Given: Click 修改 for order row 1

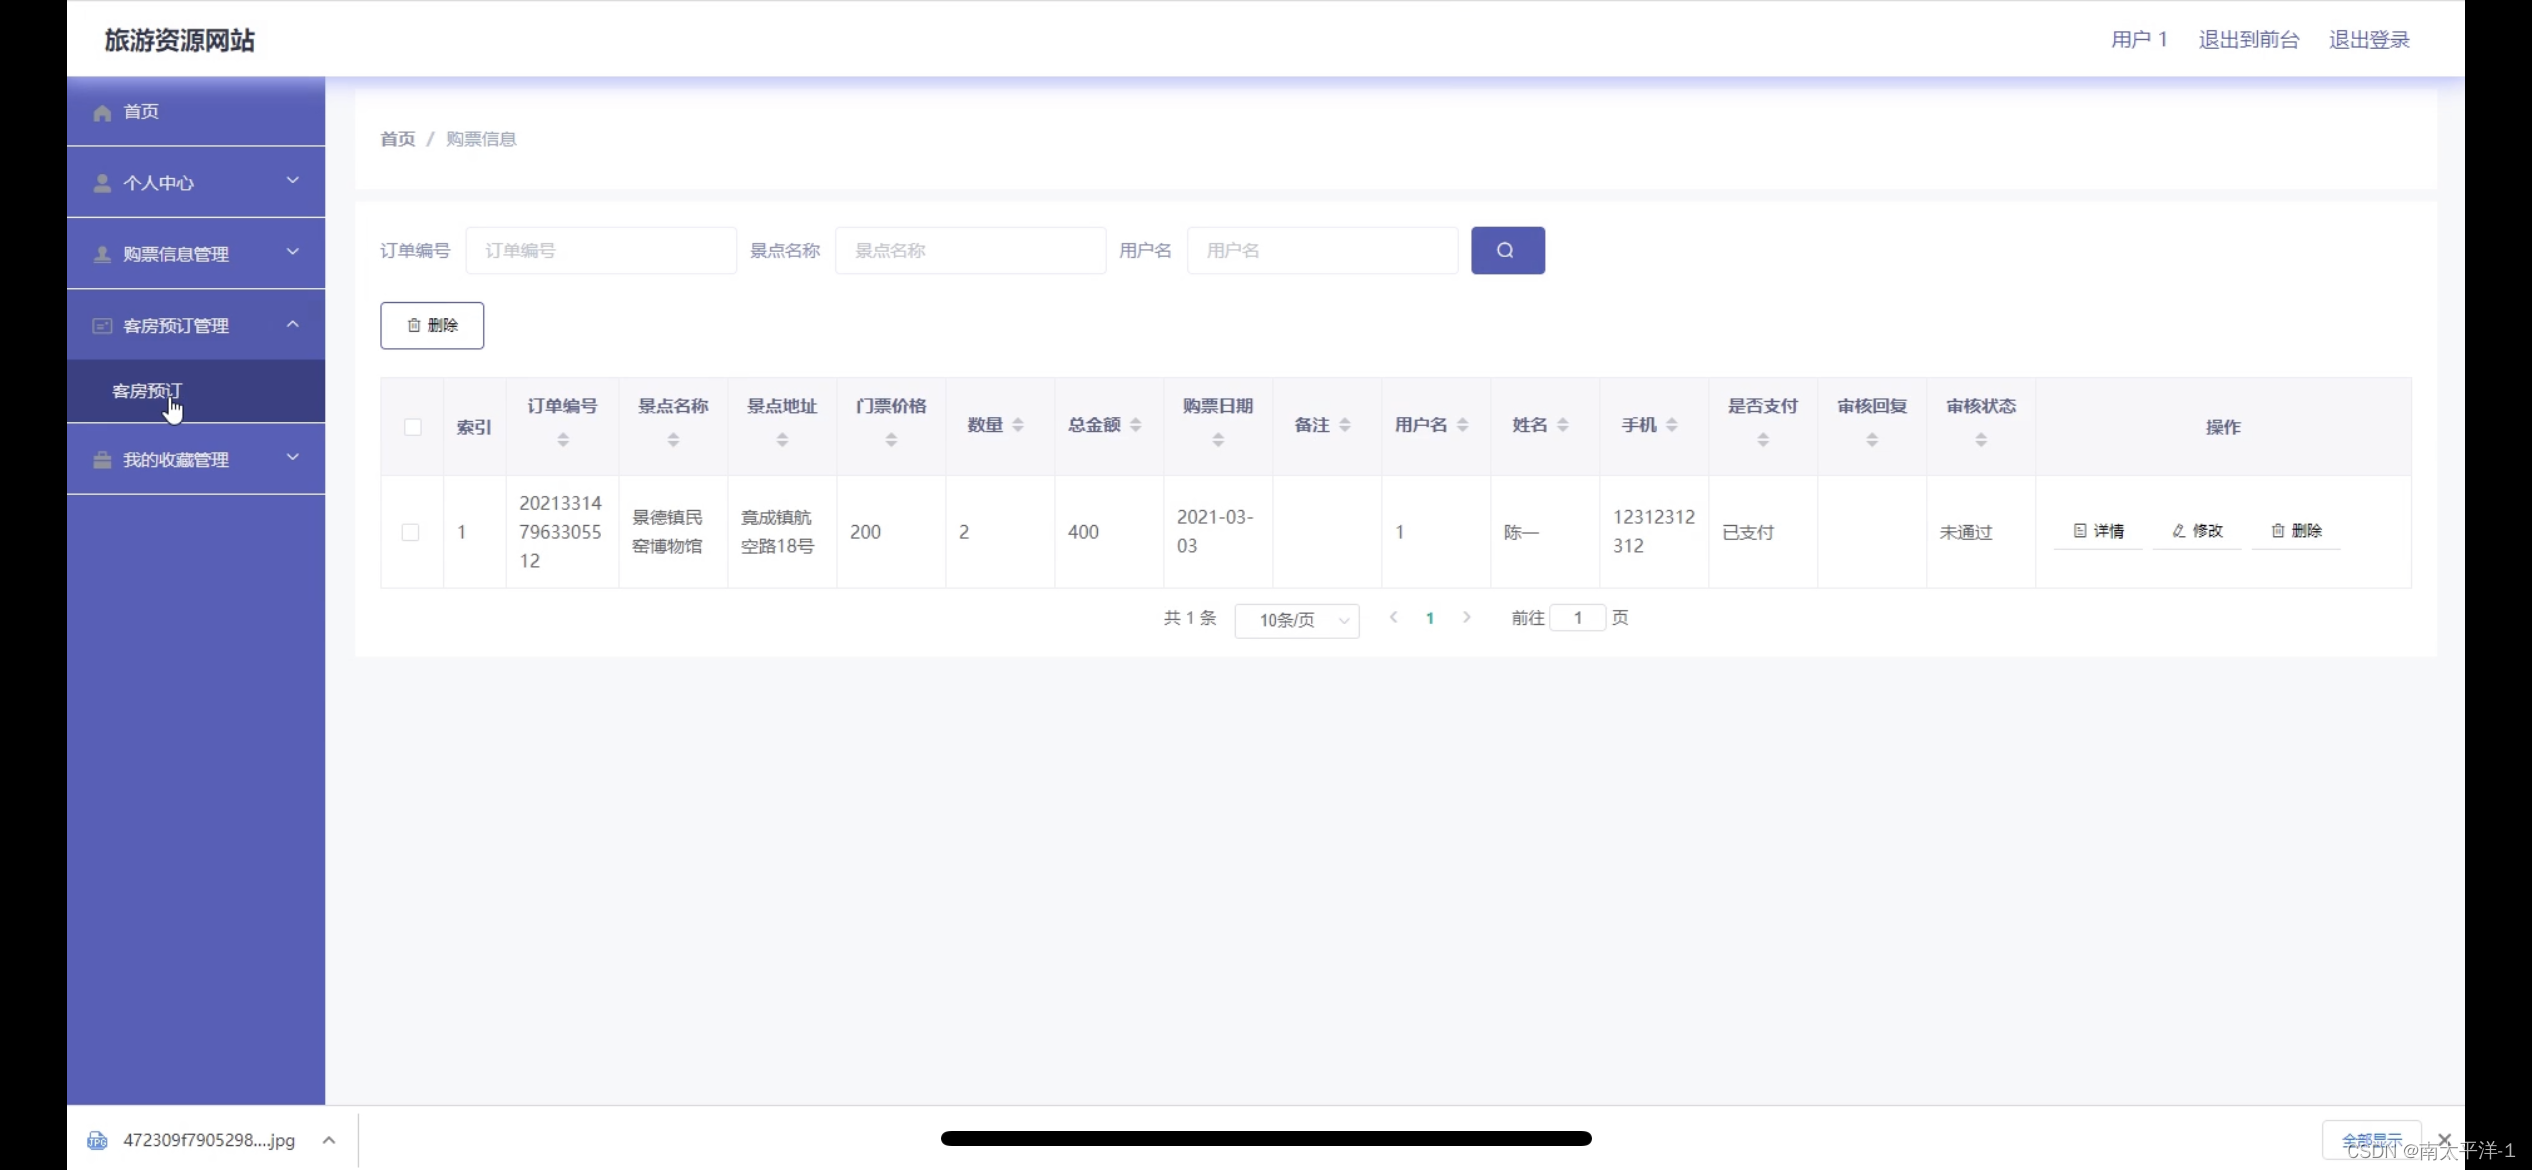Looking at the screenshot, I should (2197, 531).
